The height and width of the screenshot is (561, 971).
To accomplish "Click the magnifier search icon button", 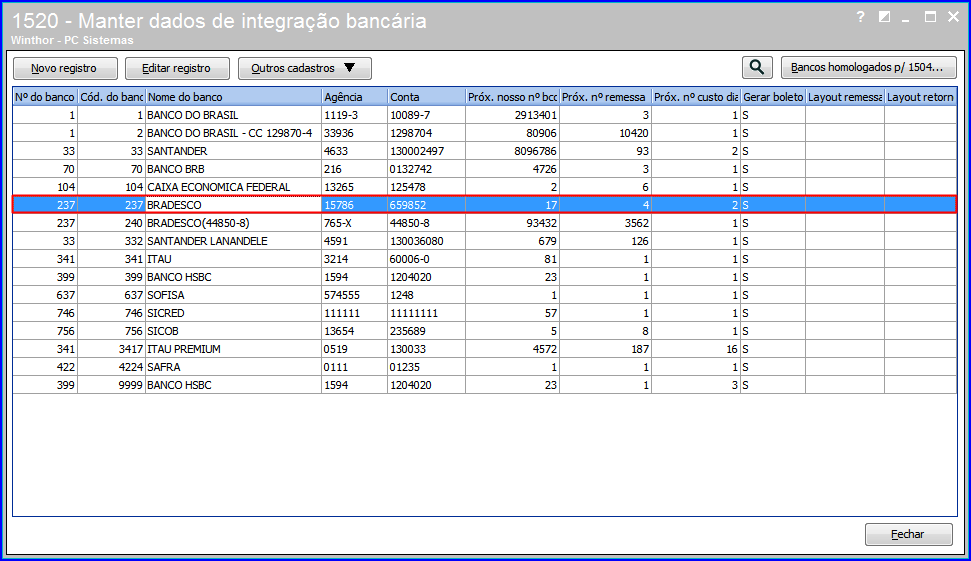I will (x=757, y=67).
